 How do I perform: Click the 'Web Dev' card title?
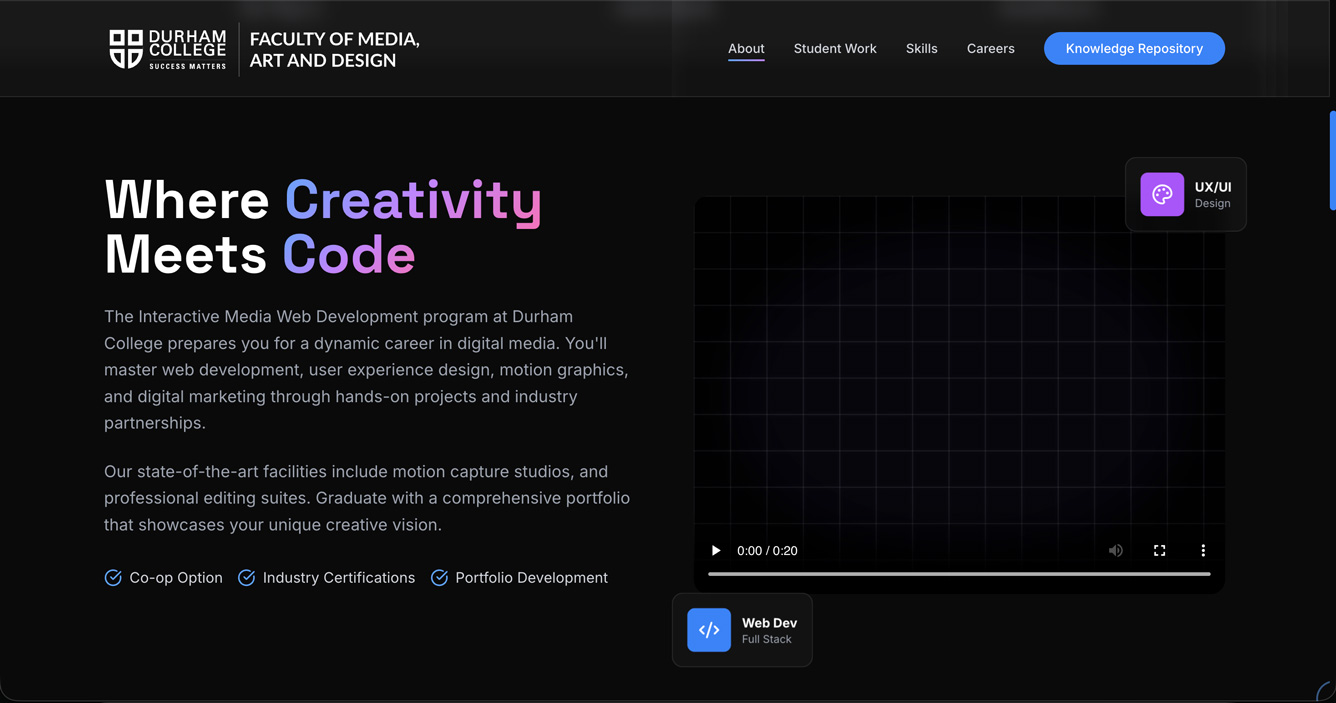(769, 623)
